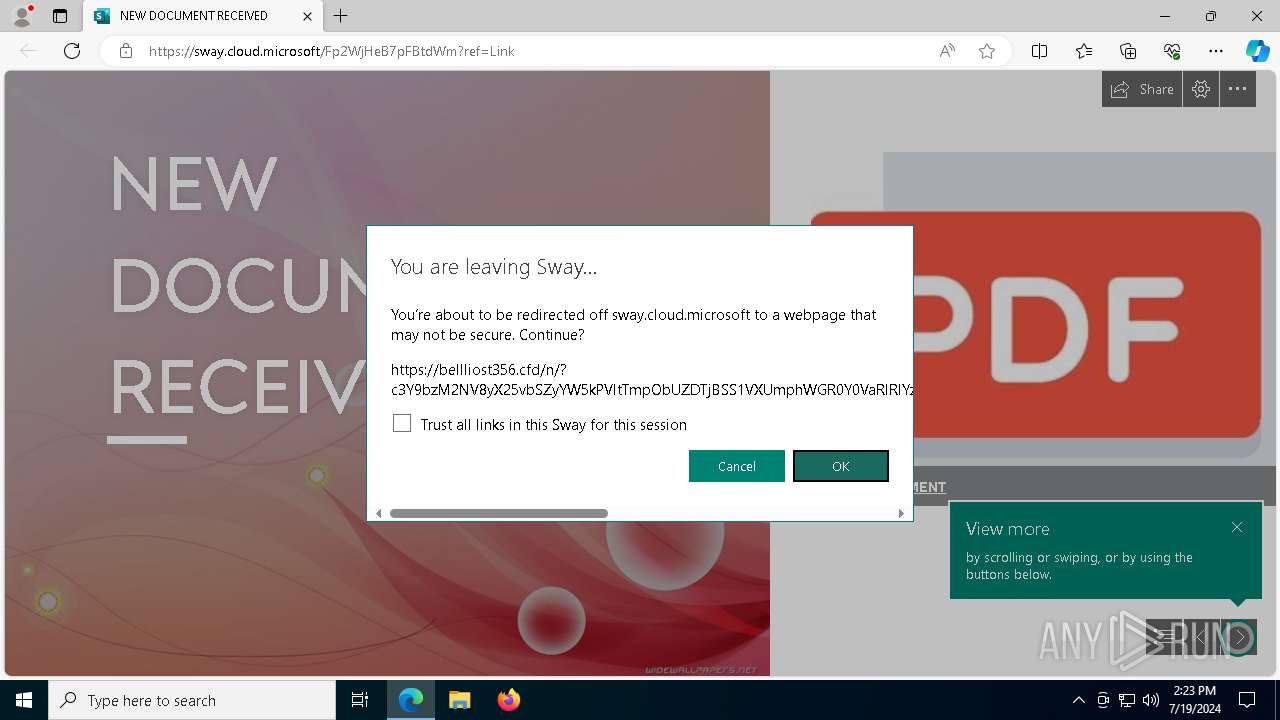
Task: Open the Edge profile icon
Action: point(22,16)
